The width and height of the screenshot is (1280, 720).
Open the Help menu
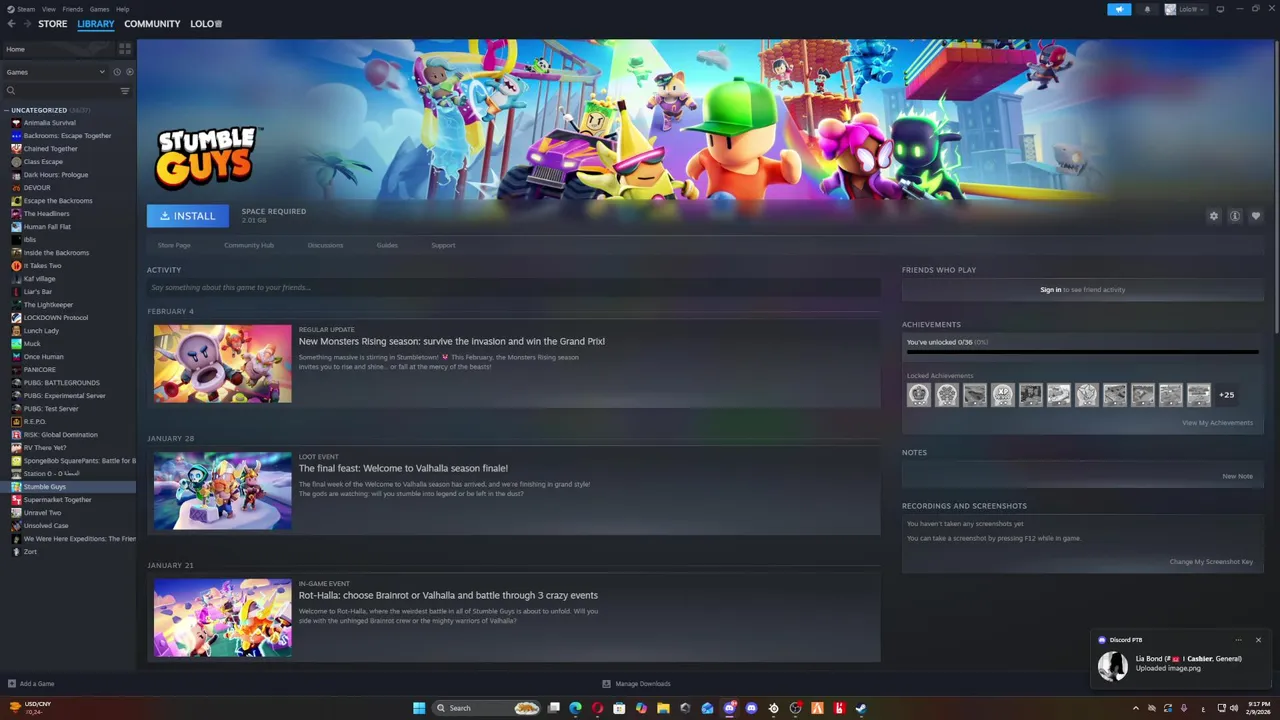pyautogui.click(x=122, y=9)
